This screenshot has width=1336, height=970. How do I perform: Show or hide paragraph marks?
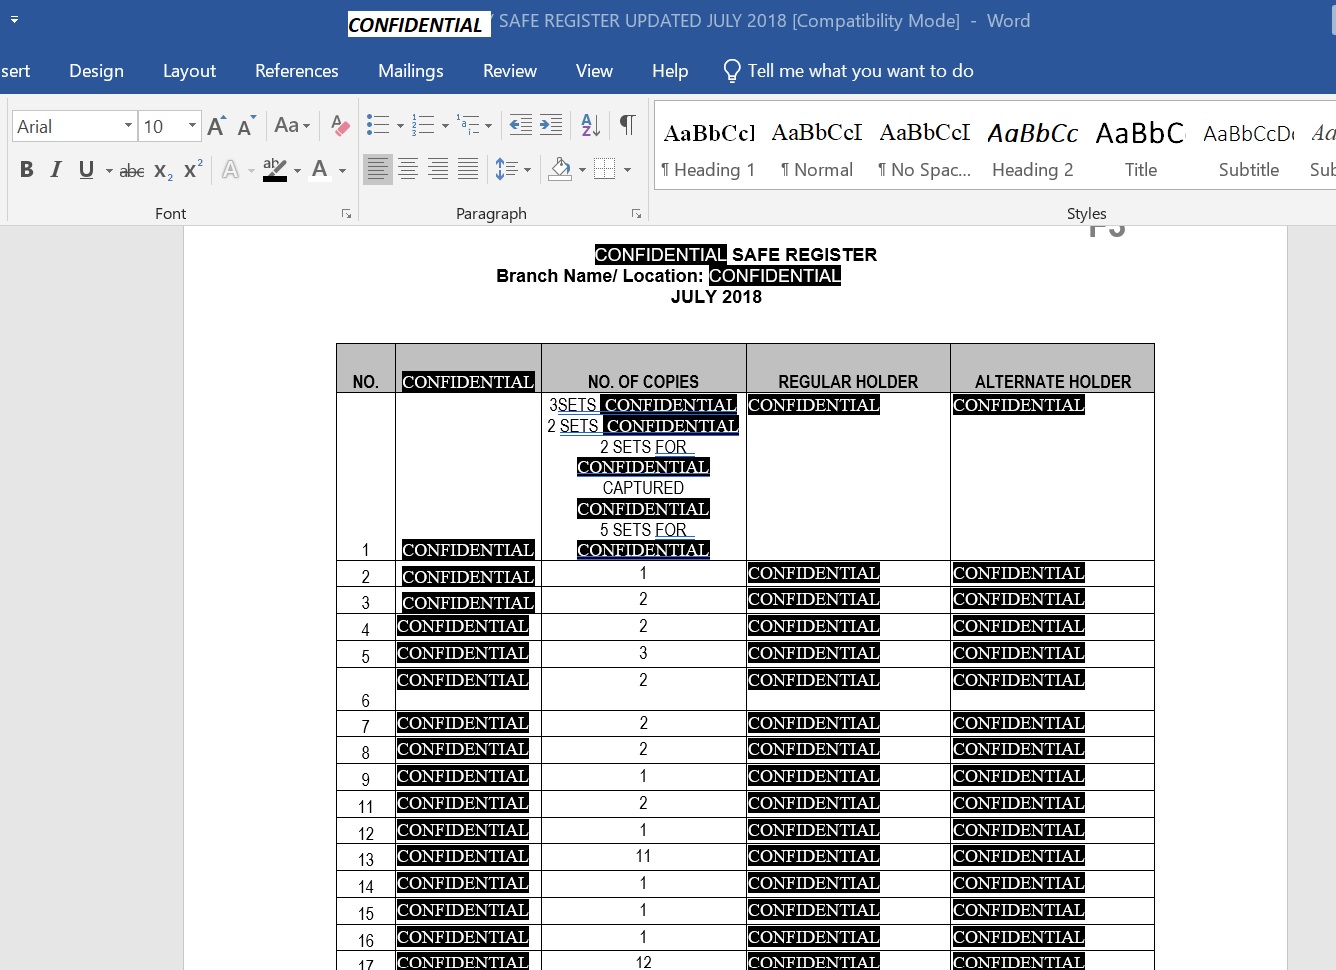(x=627, y=125)
